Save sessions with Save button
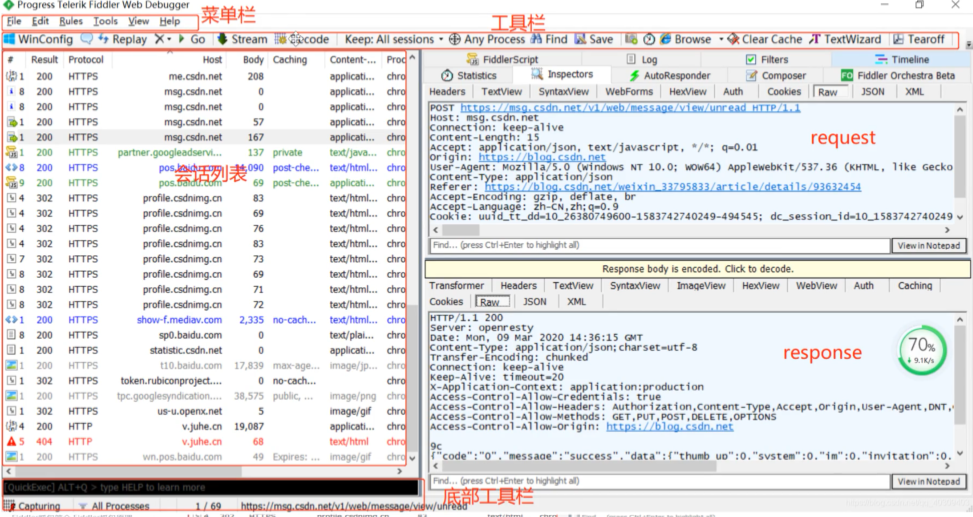 point(594,39)
